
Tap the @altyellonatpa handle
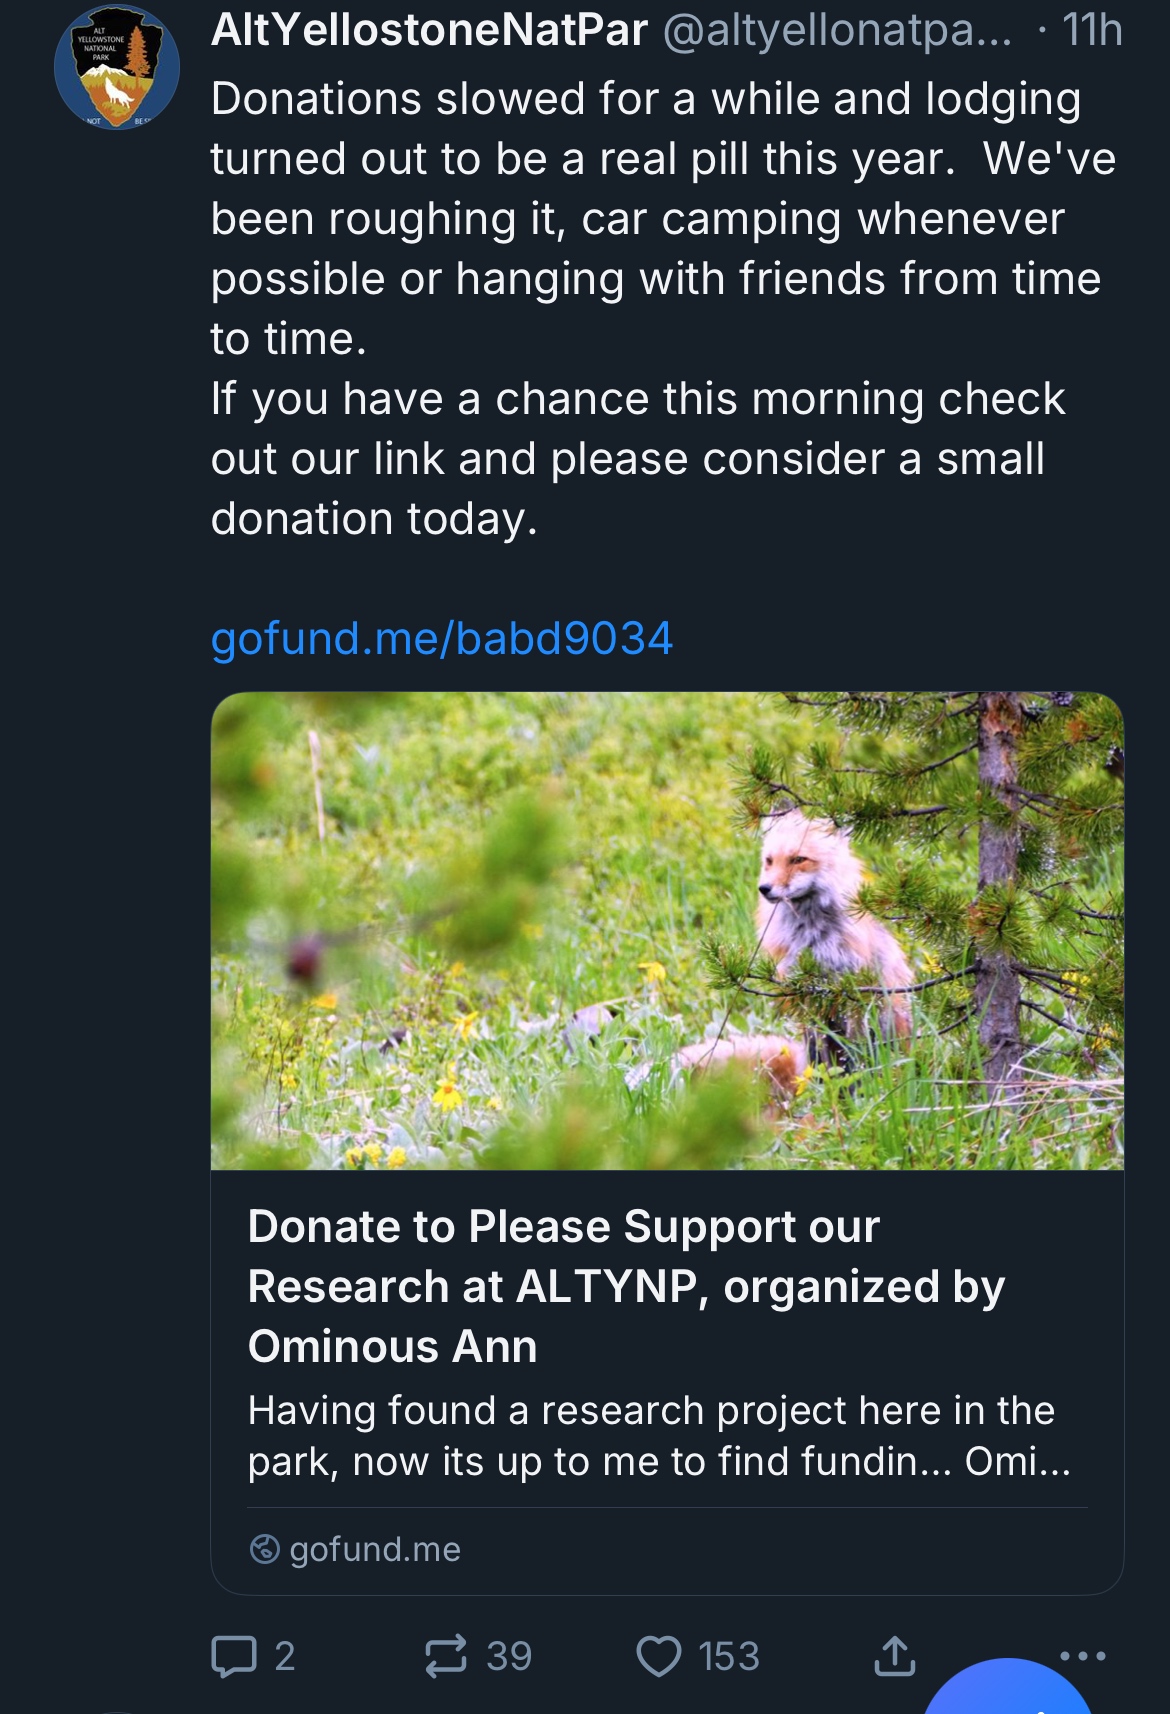[836, 30]
